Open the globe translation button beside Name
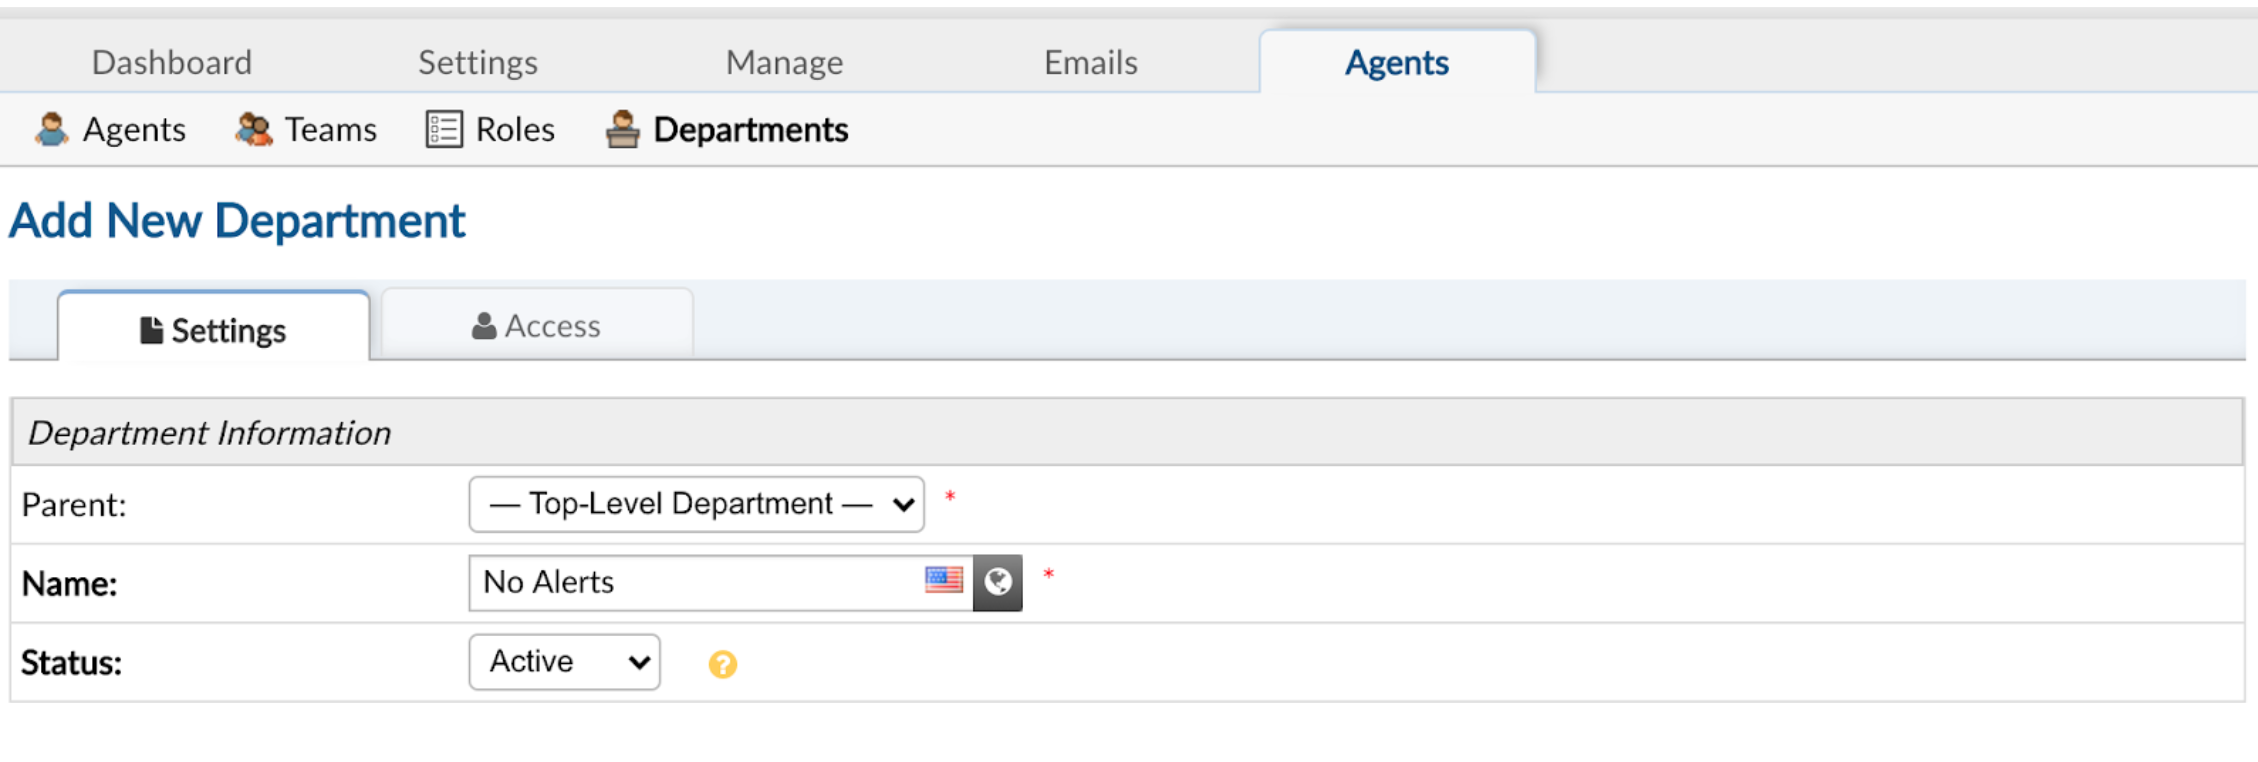The height and width of the screenshot is (762, 2258). tap(998, 582)
